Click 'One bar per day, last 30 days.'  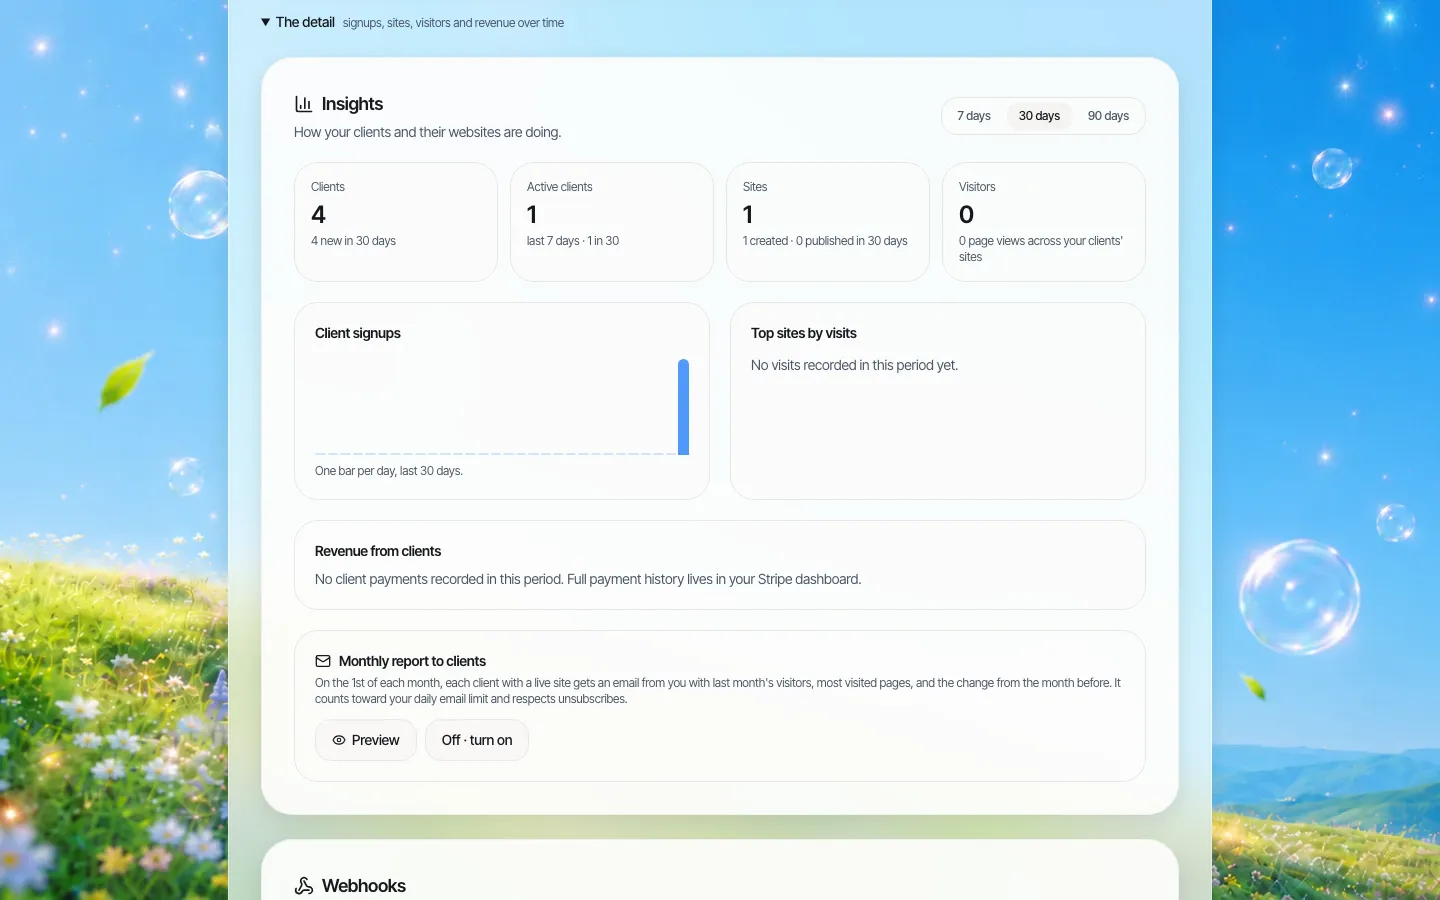pos(389,471)
